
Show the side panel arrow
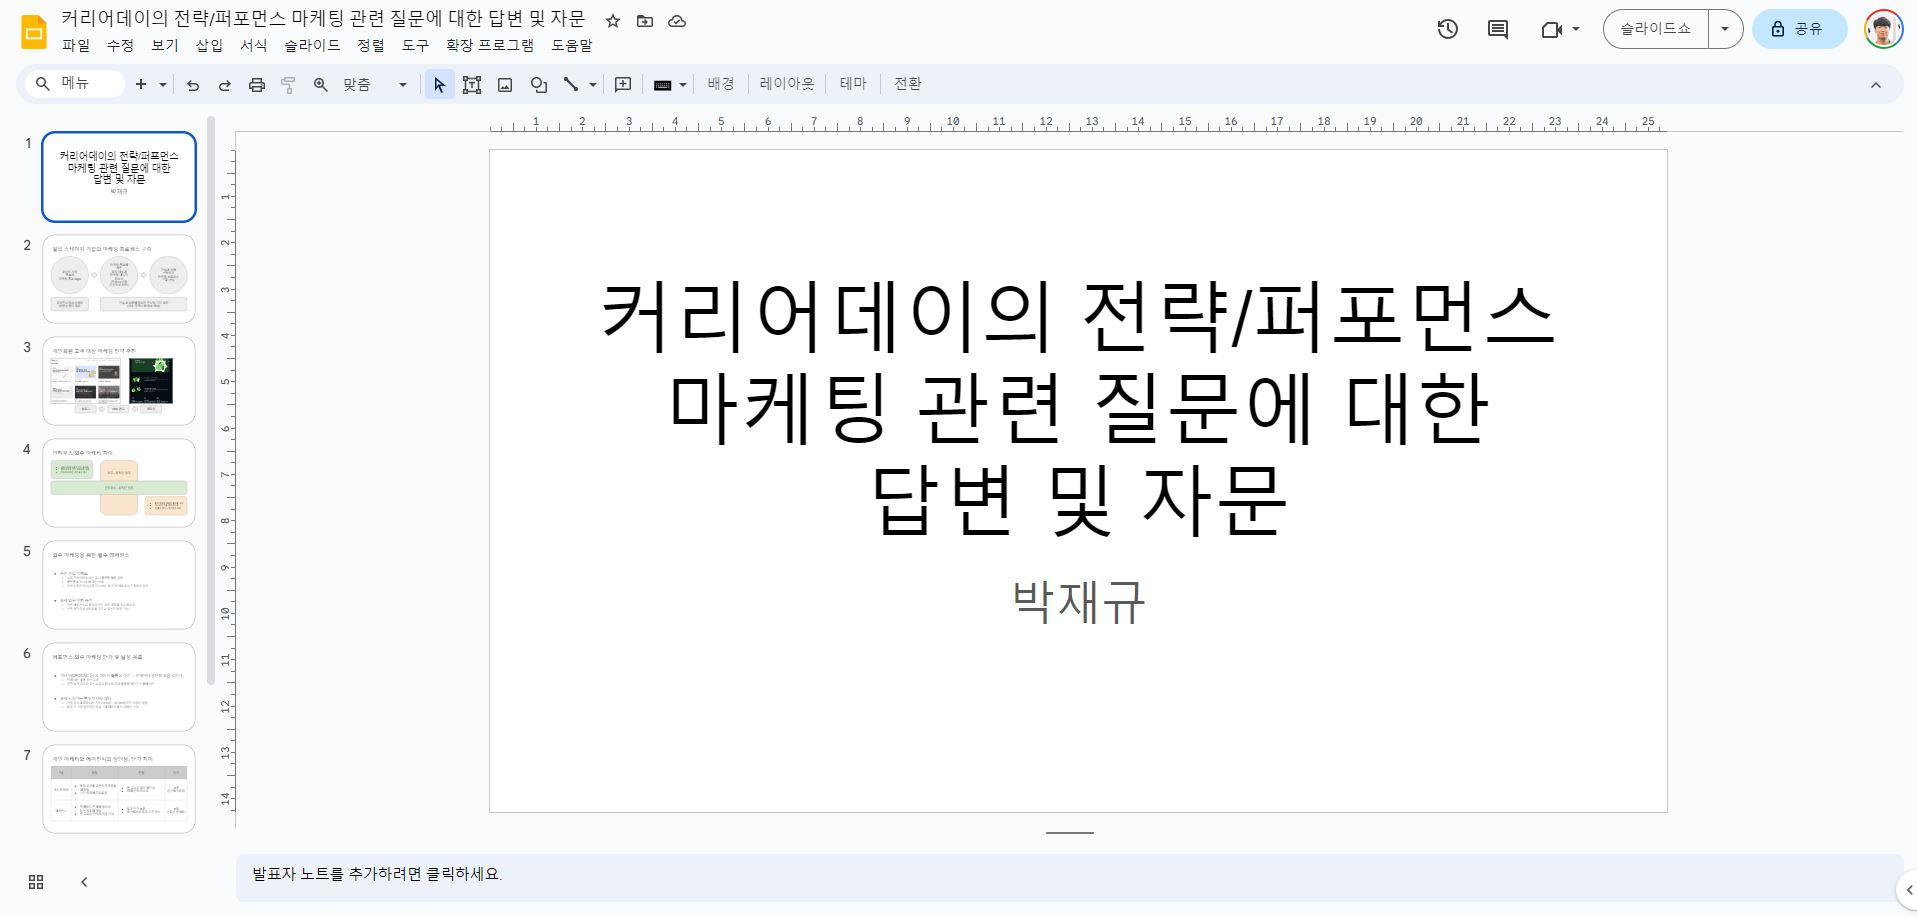point(1907,889)
